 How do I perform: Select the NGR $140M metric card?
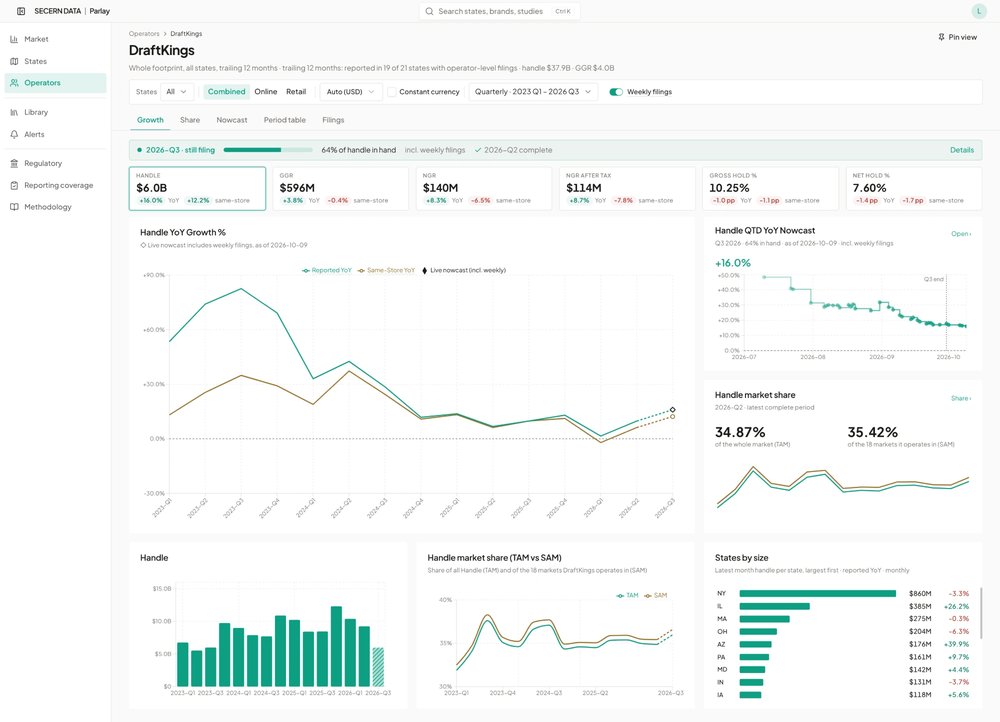pyautogui.click(x=483, y=188)
